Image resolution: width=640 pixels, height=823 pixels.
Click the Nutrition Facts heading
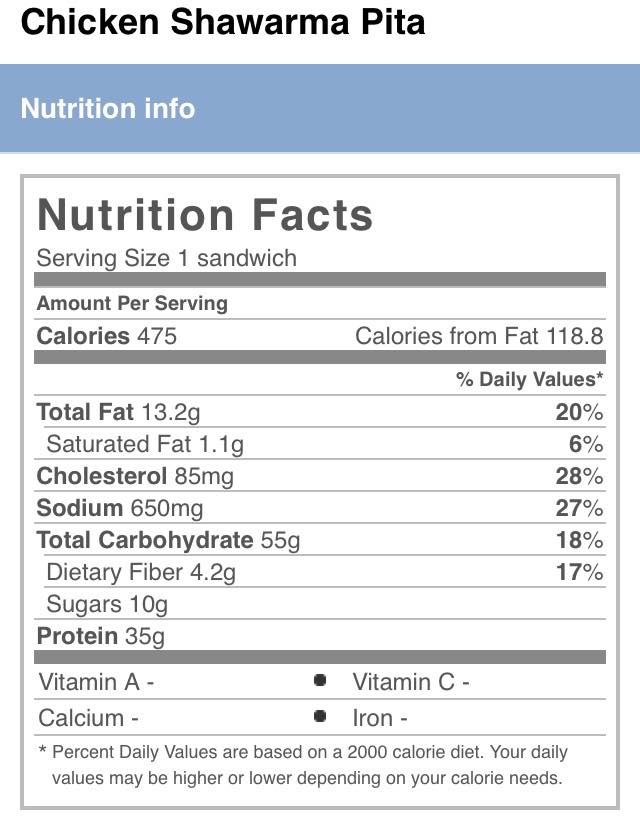(205, 215)
